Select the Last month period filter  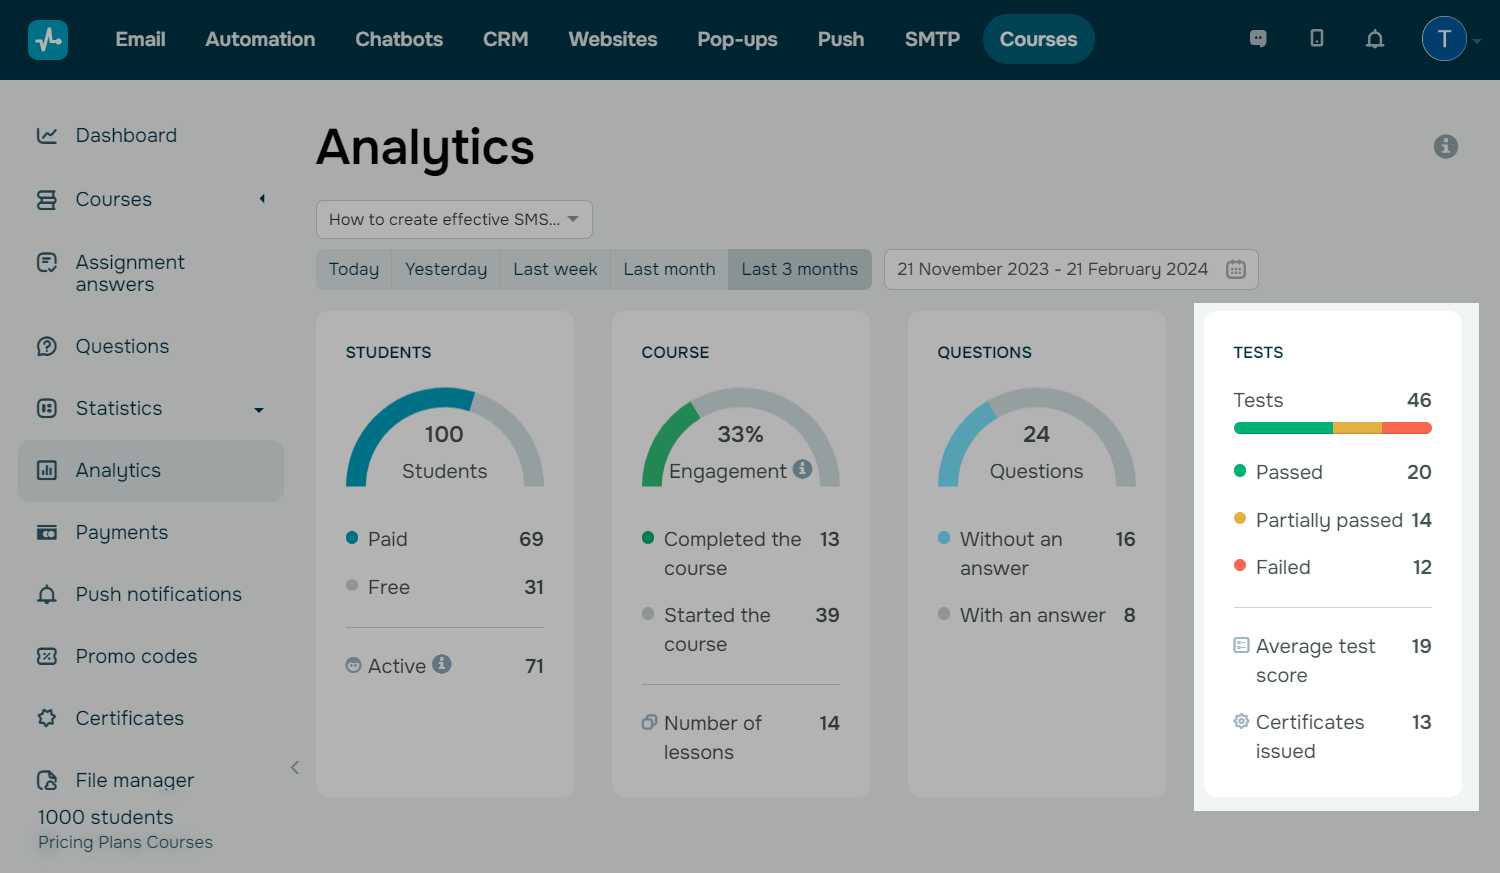click(x=669, y=270)
